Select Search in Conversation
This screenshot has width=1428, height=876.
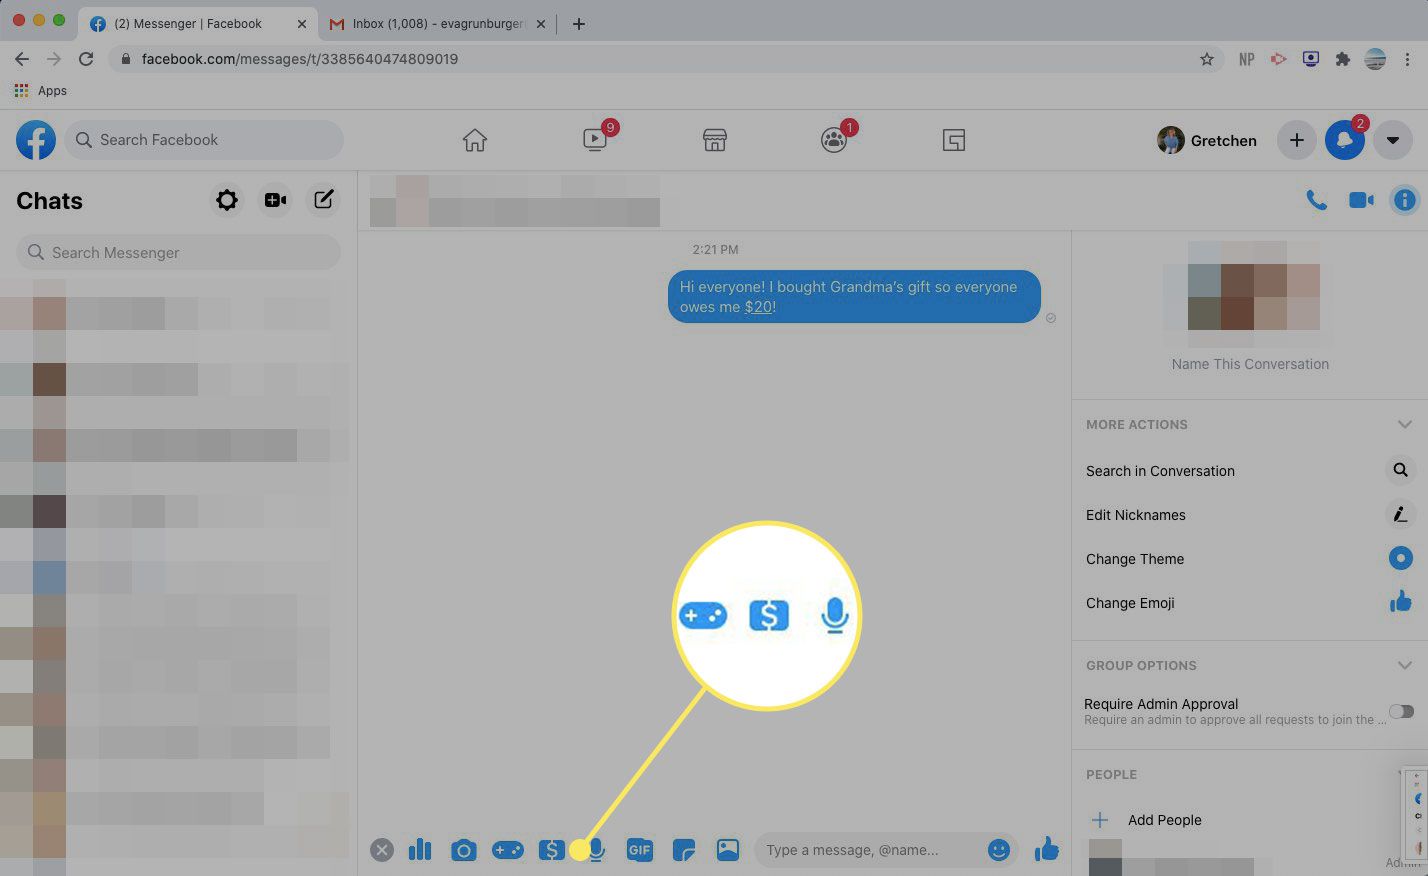click(x=1160, y=471)
